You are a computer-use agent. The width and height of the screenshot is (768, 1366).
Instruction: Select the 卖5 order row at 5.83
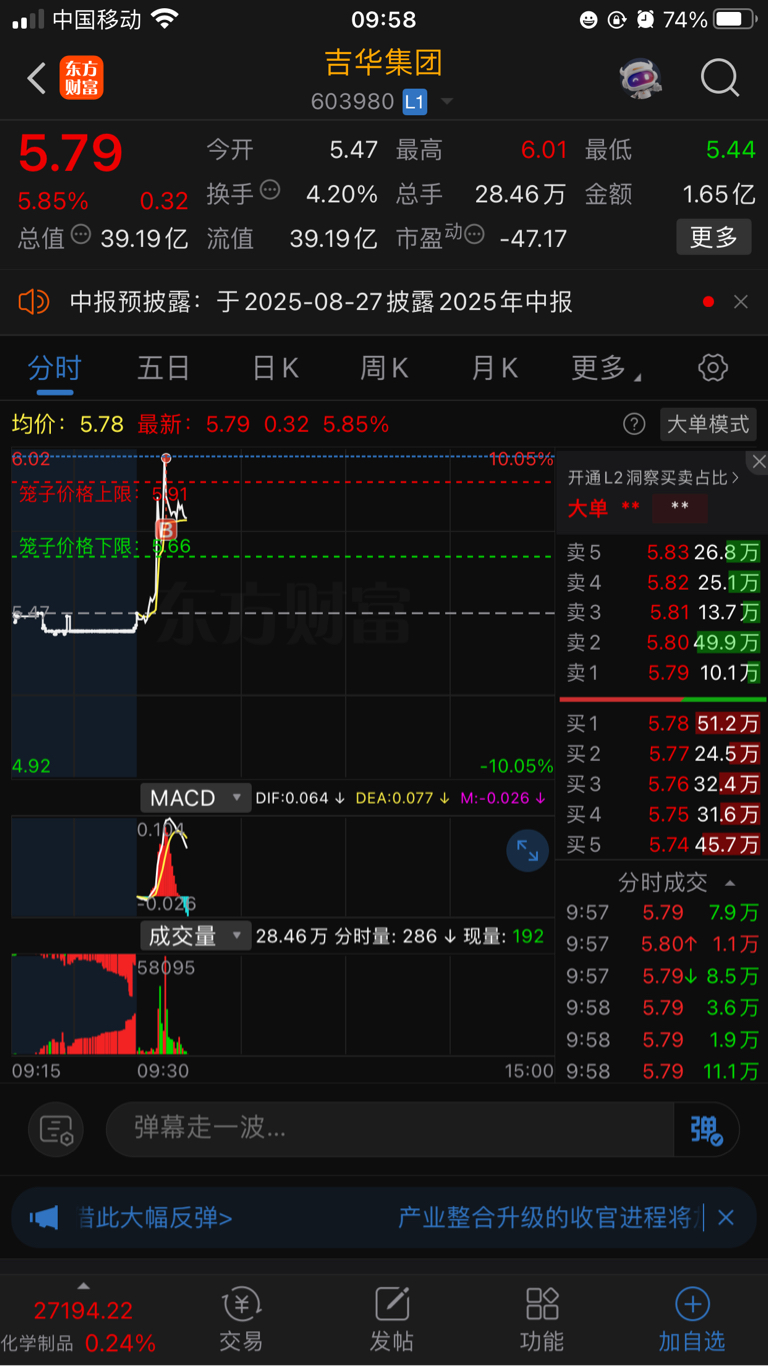[x=662, y=552]
